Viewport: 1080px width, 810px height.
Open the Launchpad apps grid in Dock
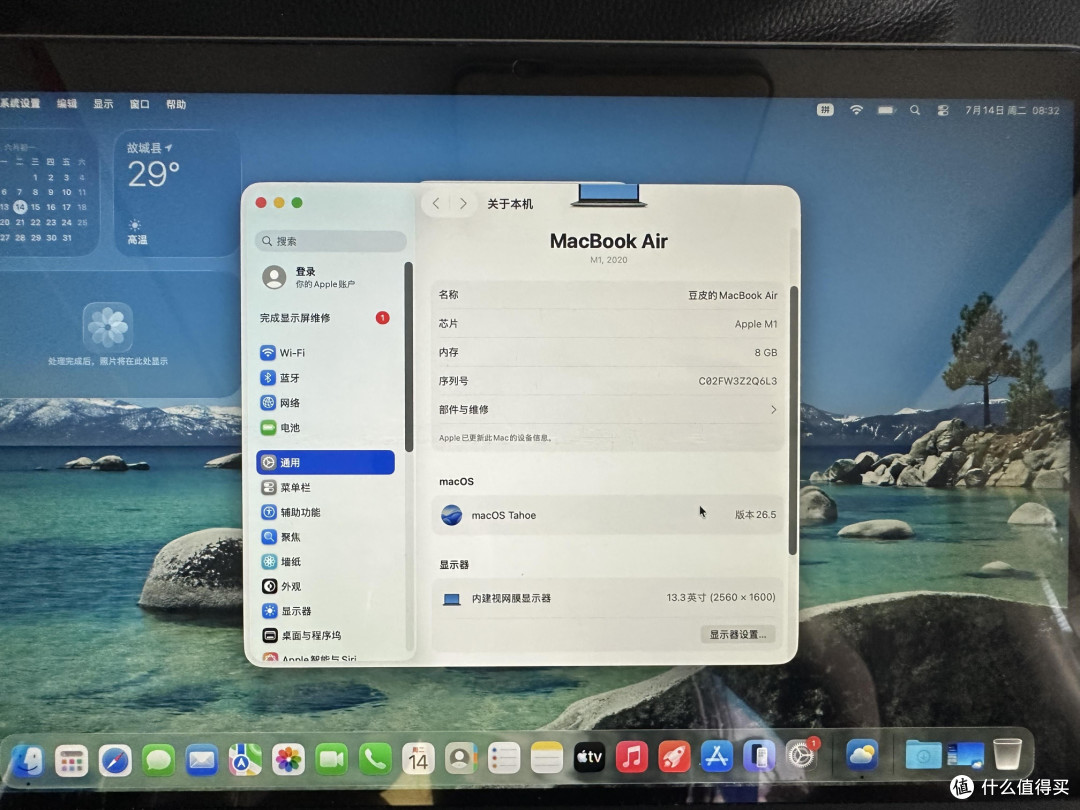tap(72, 760)
